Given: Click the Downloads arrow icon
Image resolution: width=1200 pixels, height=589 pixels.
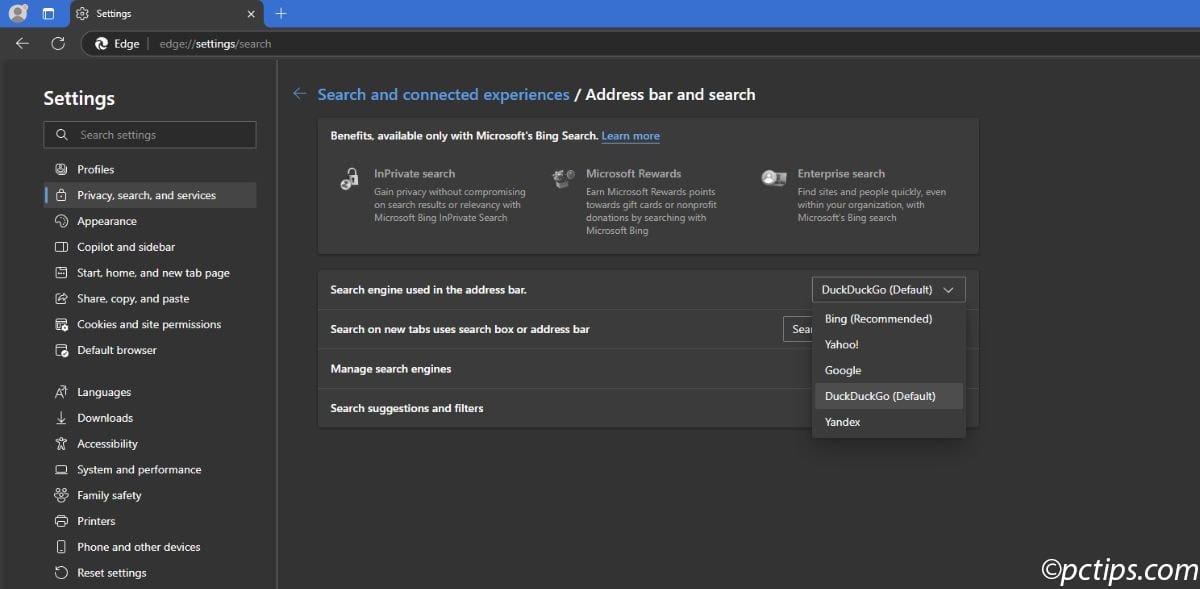Looking at the screenshot, I should tap(61, 418).
